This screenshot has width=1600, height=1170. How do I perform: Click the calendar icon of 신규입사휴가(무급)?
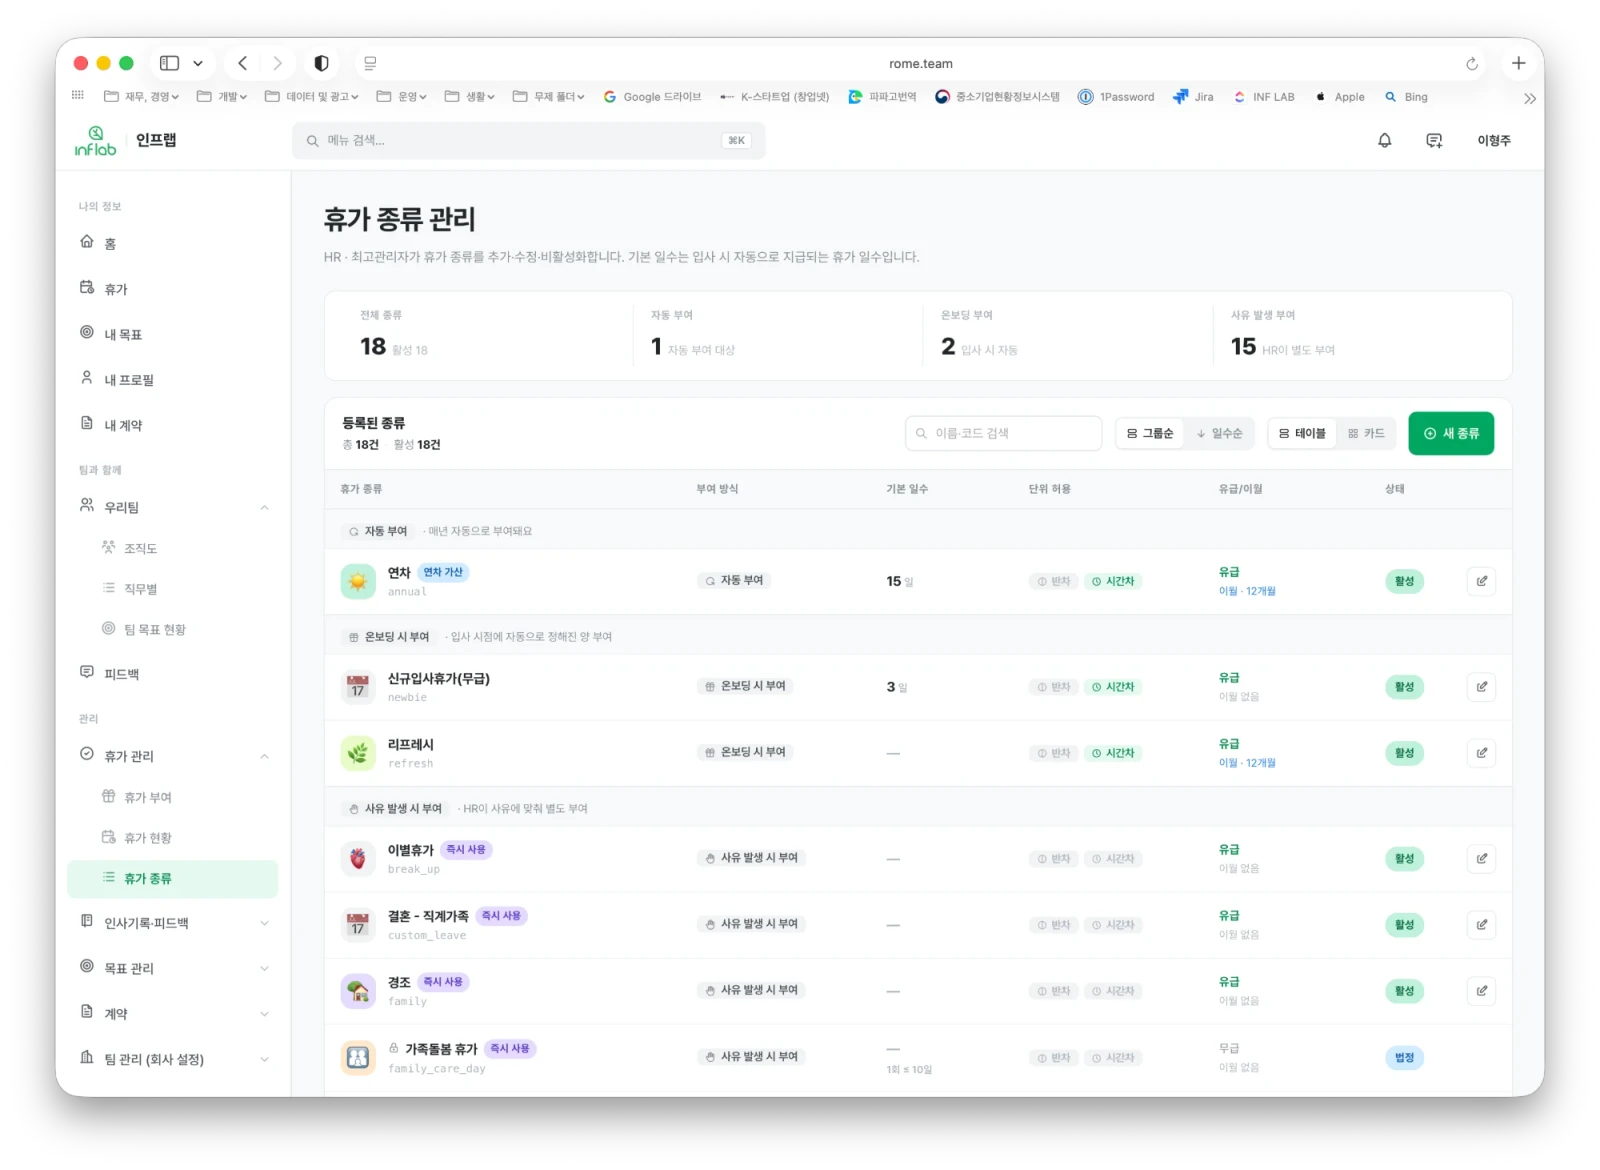tap(358, 687)
